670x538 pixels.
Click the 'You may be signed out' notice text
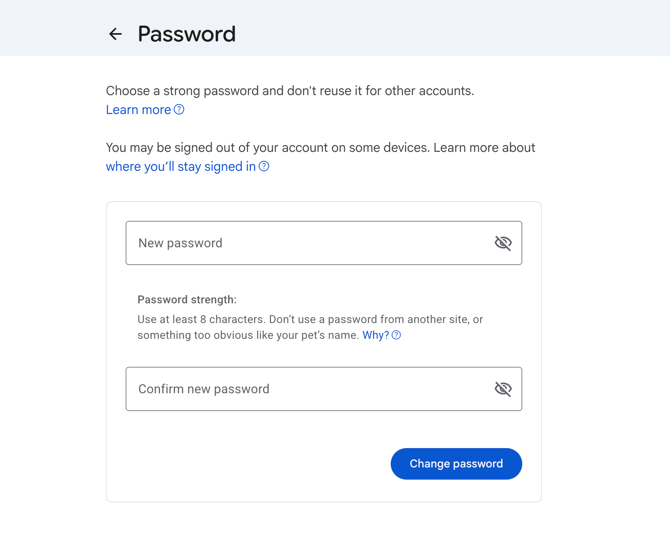(x=268, y=147)
